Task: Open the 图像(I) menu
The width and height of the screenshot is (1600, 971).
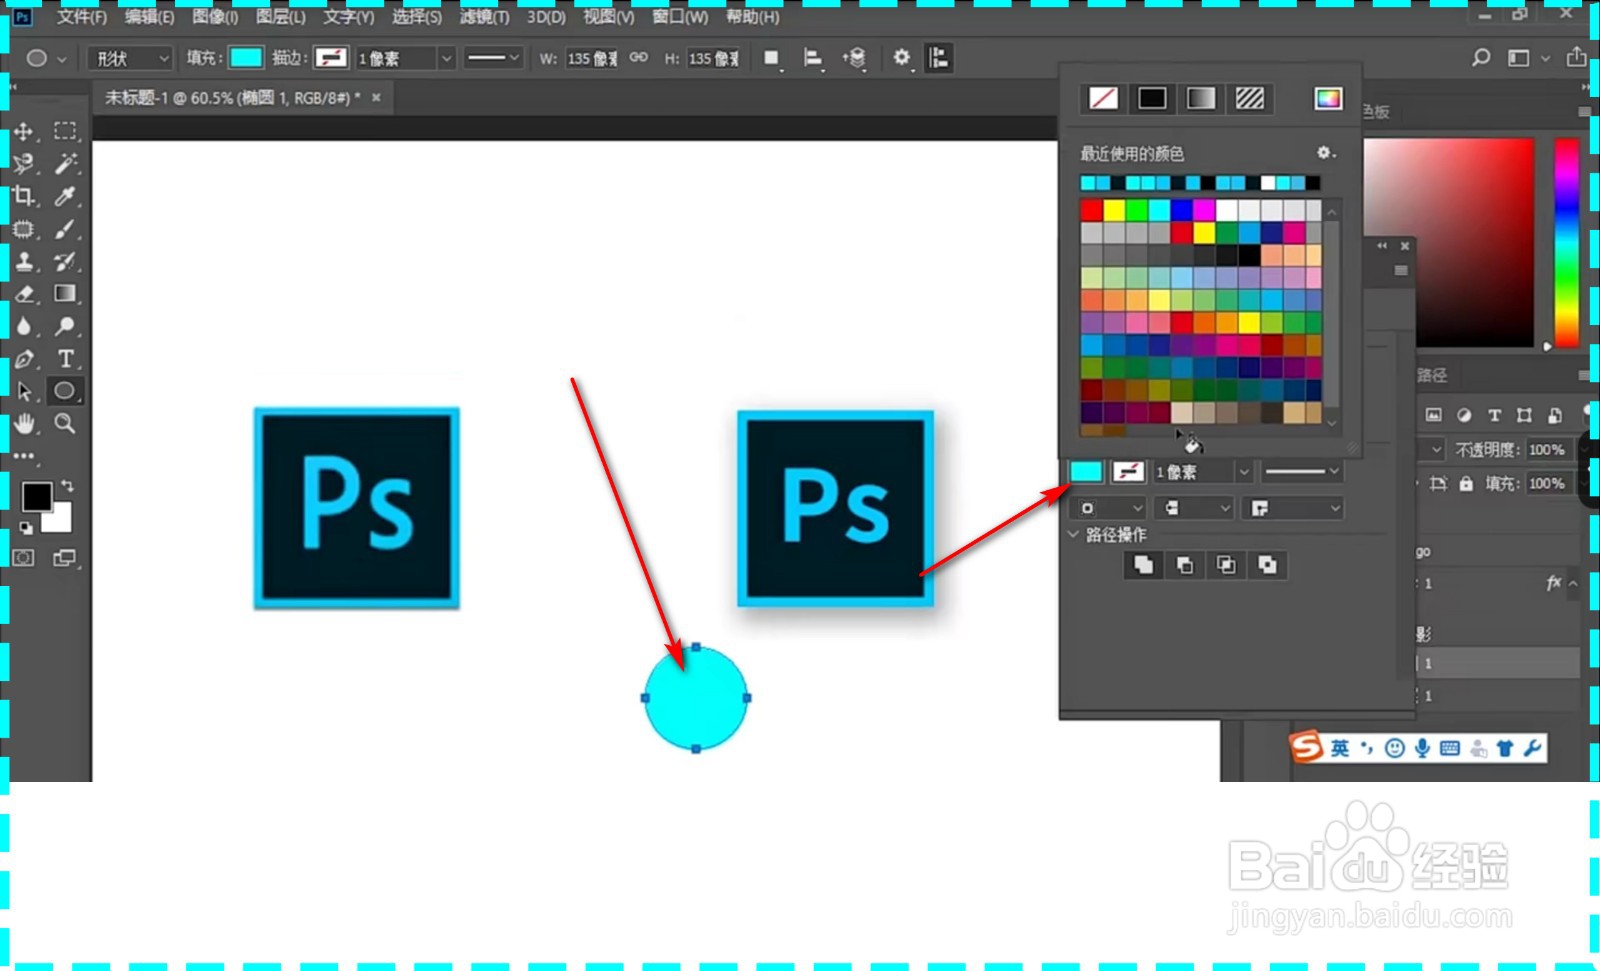Action: click(215, 16)
